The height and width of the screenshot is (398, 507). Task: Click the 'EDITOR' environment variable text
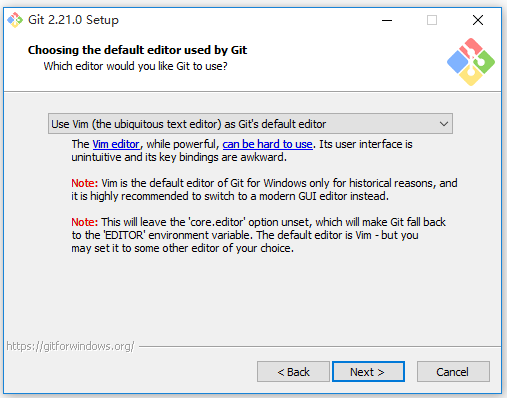(124, 235)
